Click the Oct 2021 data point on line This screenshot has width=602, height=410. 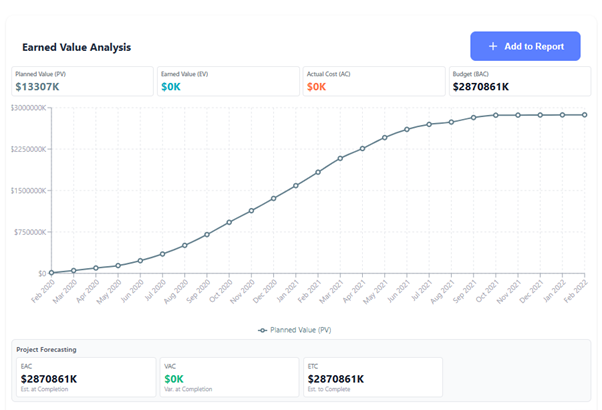click(496, 115)
